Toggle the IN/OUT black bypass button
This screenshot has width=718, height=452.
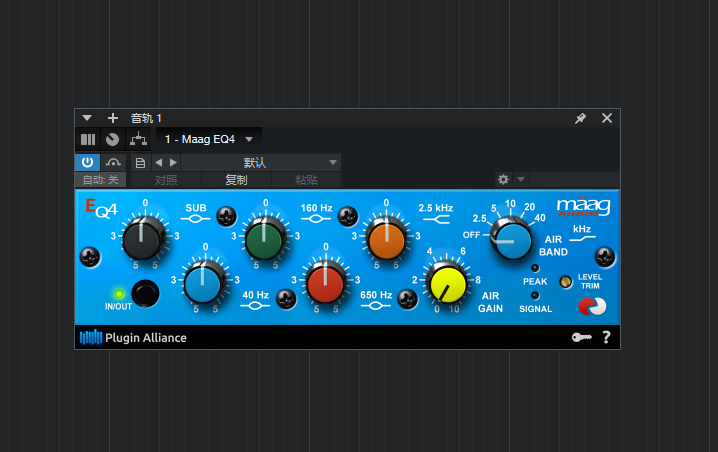click(x=145, y=294)
